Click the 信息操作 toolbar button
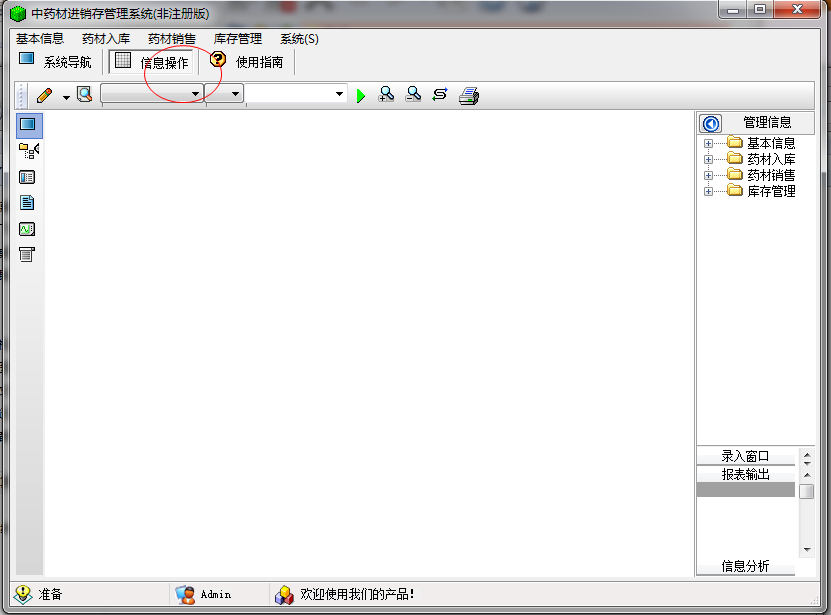Viewport: 831px width, 615px height. (x=152, y=62)
